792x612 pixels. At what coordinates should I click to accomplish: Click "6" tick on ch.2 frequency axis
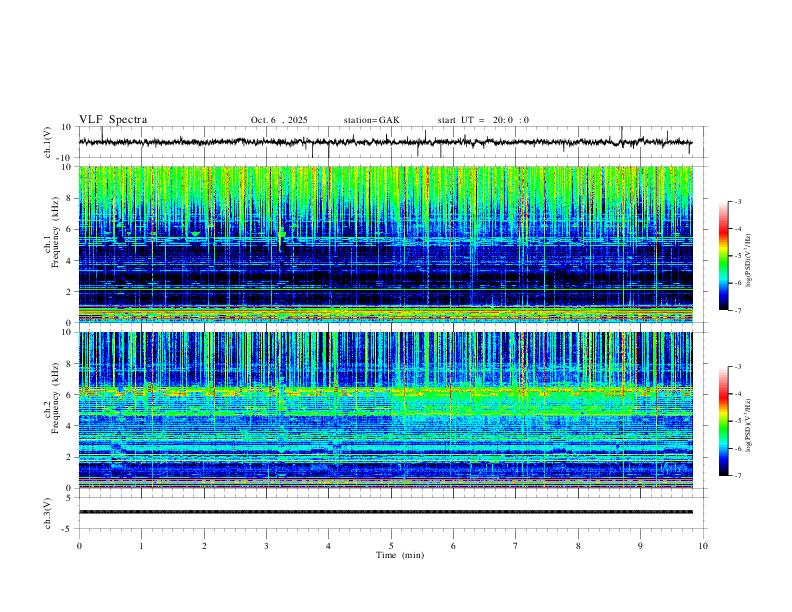coord(69,395)
